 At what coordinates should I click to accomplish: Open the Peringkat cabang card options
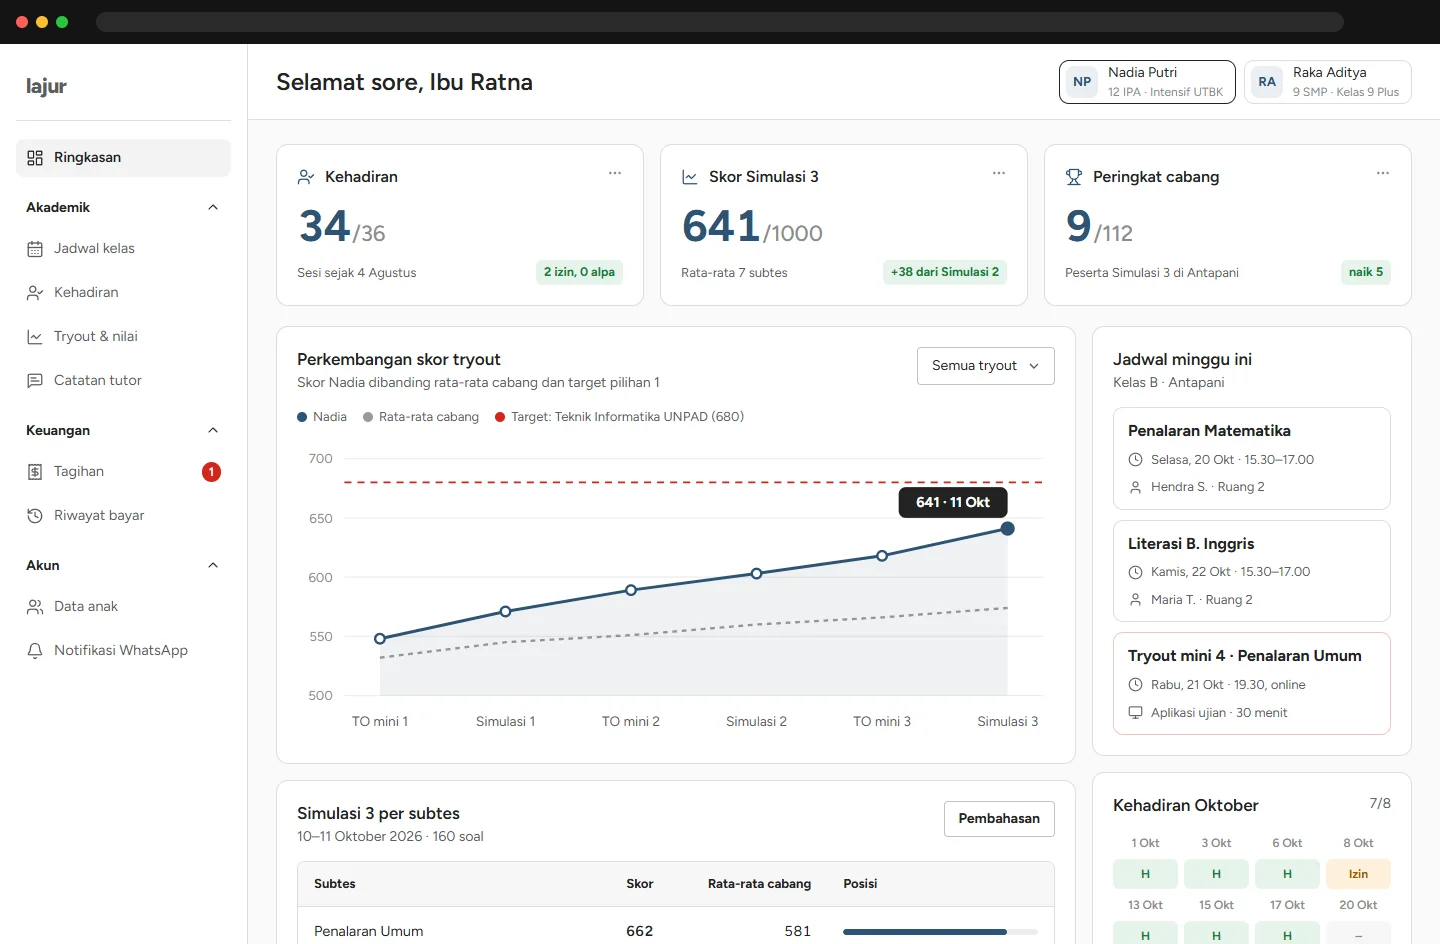(x=1383, y=173)
